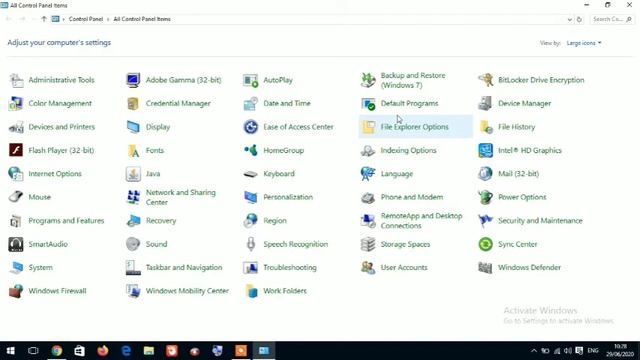Open the Personalization icon

coord(251,197)
